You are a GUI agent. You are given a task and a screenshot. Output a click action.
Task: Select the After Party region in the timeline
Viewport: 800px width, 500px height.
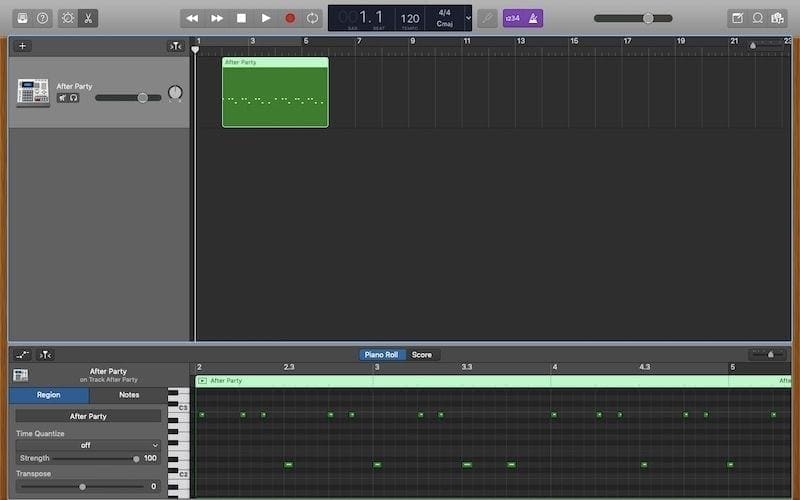[275, 92]
